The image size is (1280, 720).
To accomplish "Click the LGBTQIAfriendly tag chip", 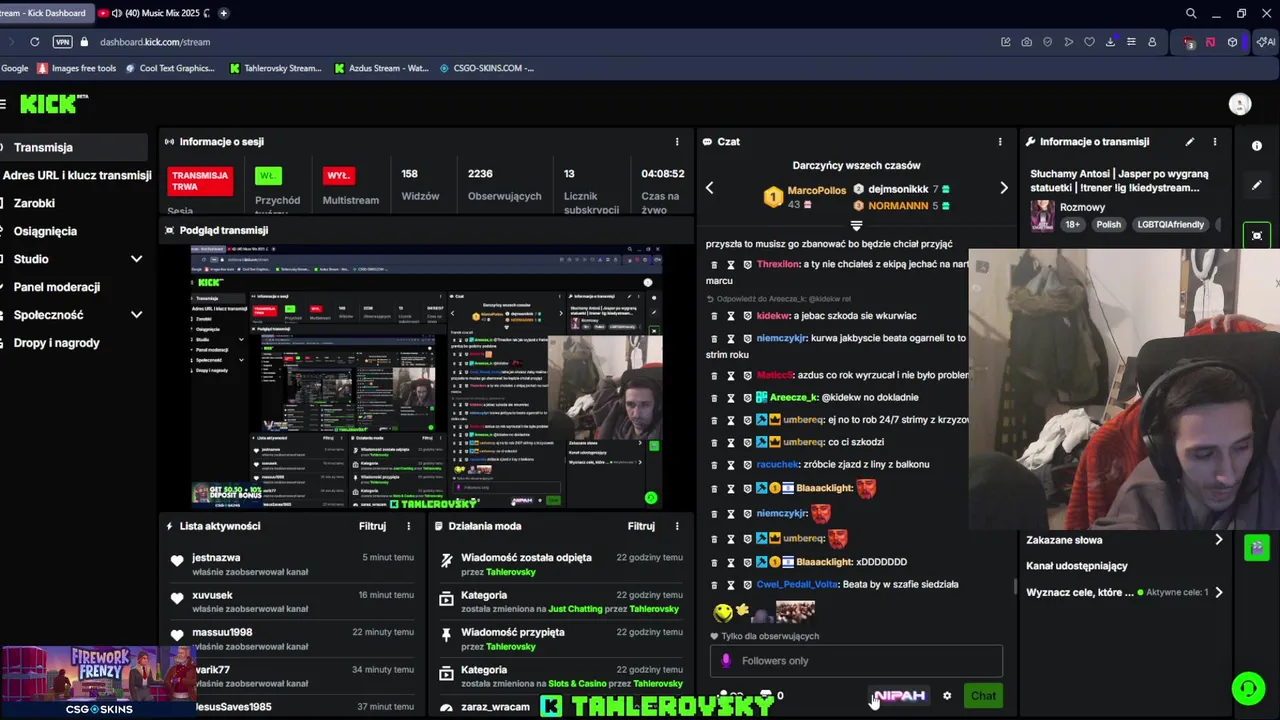I will [1170, 225].
